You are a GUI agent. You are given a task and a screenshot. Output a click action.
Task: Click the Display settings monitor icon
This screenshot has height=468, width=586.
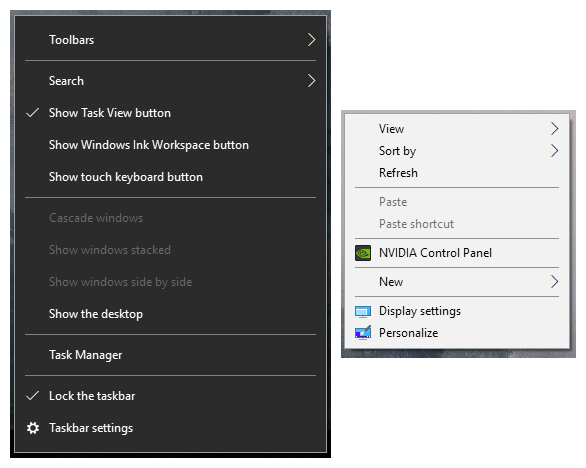363,311
